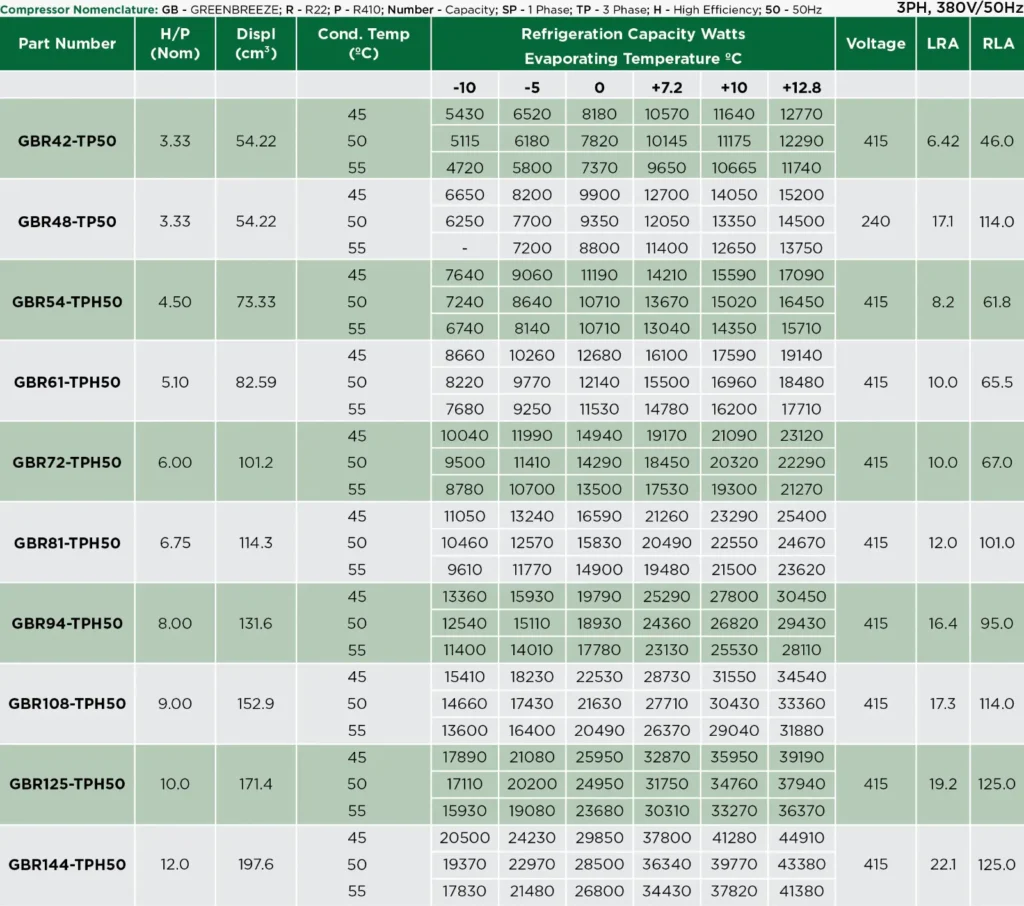Click the 240 voltage value for GBR48-TP50

click(876, 221)
